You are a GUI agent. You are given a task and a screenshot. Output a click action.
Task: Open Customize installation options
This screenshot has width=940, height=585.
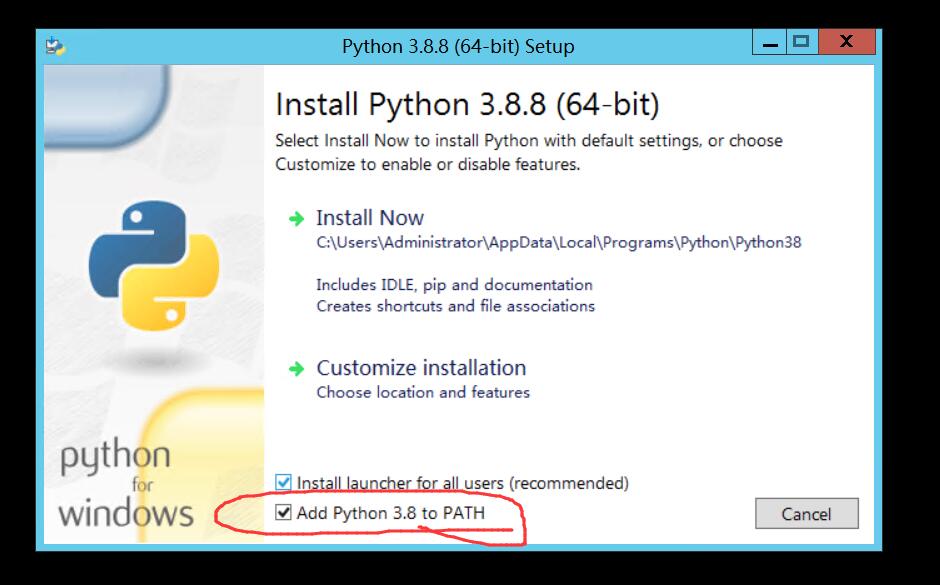[421, 368]
